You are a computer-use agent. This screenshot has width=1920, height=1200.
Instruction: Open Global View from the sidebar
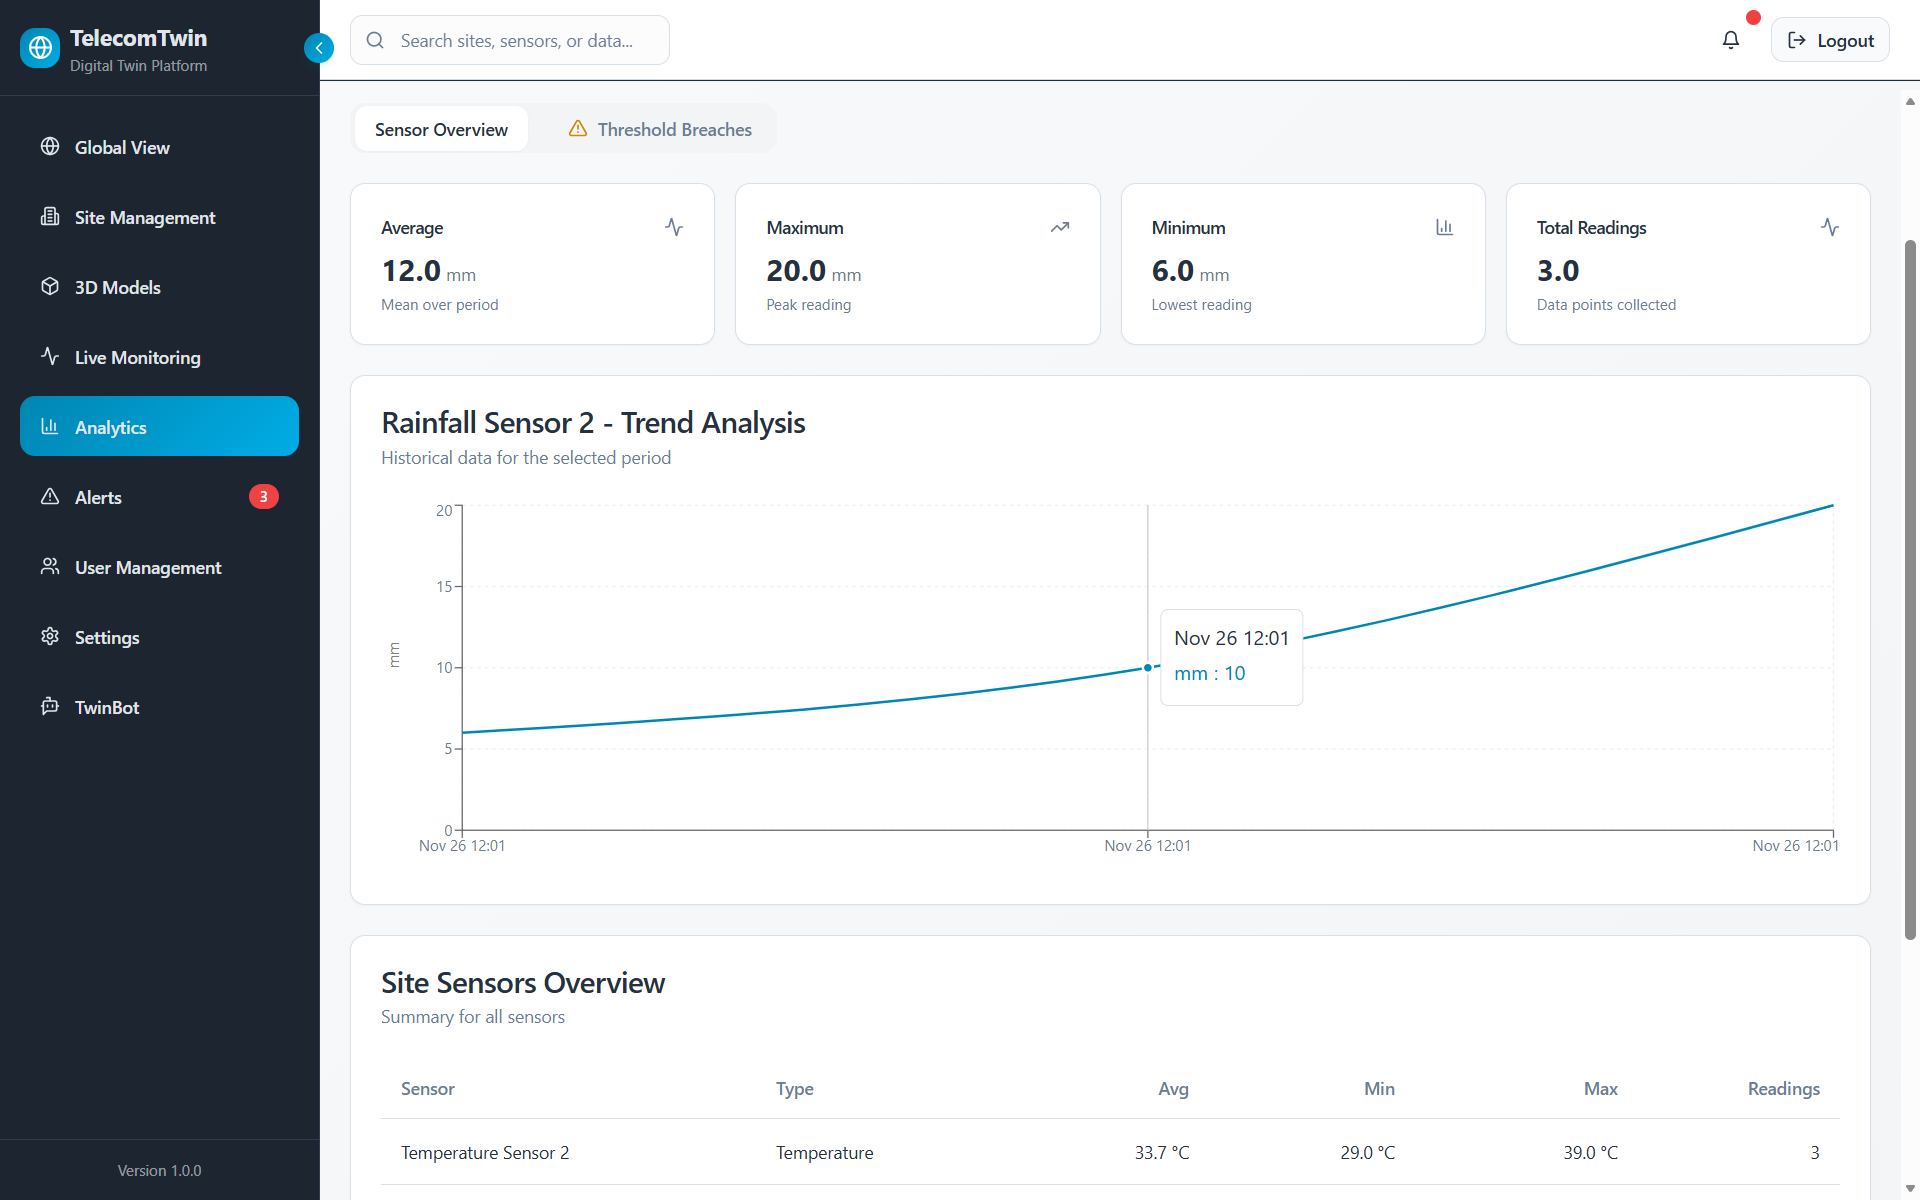coord(122,147)
